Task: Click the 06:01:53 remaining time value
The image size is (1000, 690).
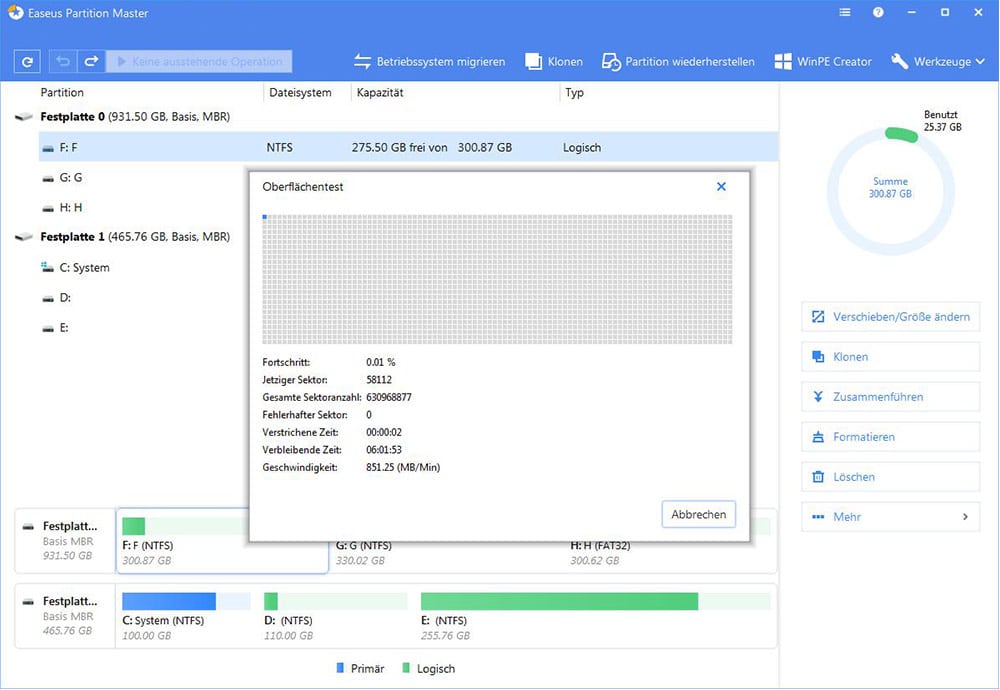Action: (384, 450)
